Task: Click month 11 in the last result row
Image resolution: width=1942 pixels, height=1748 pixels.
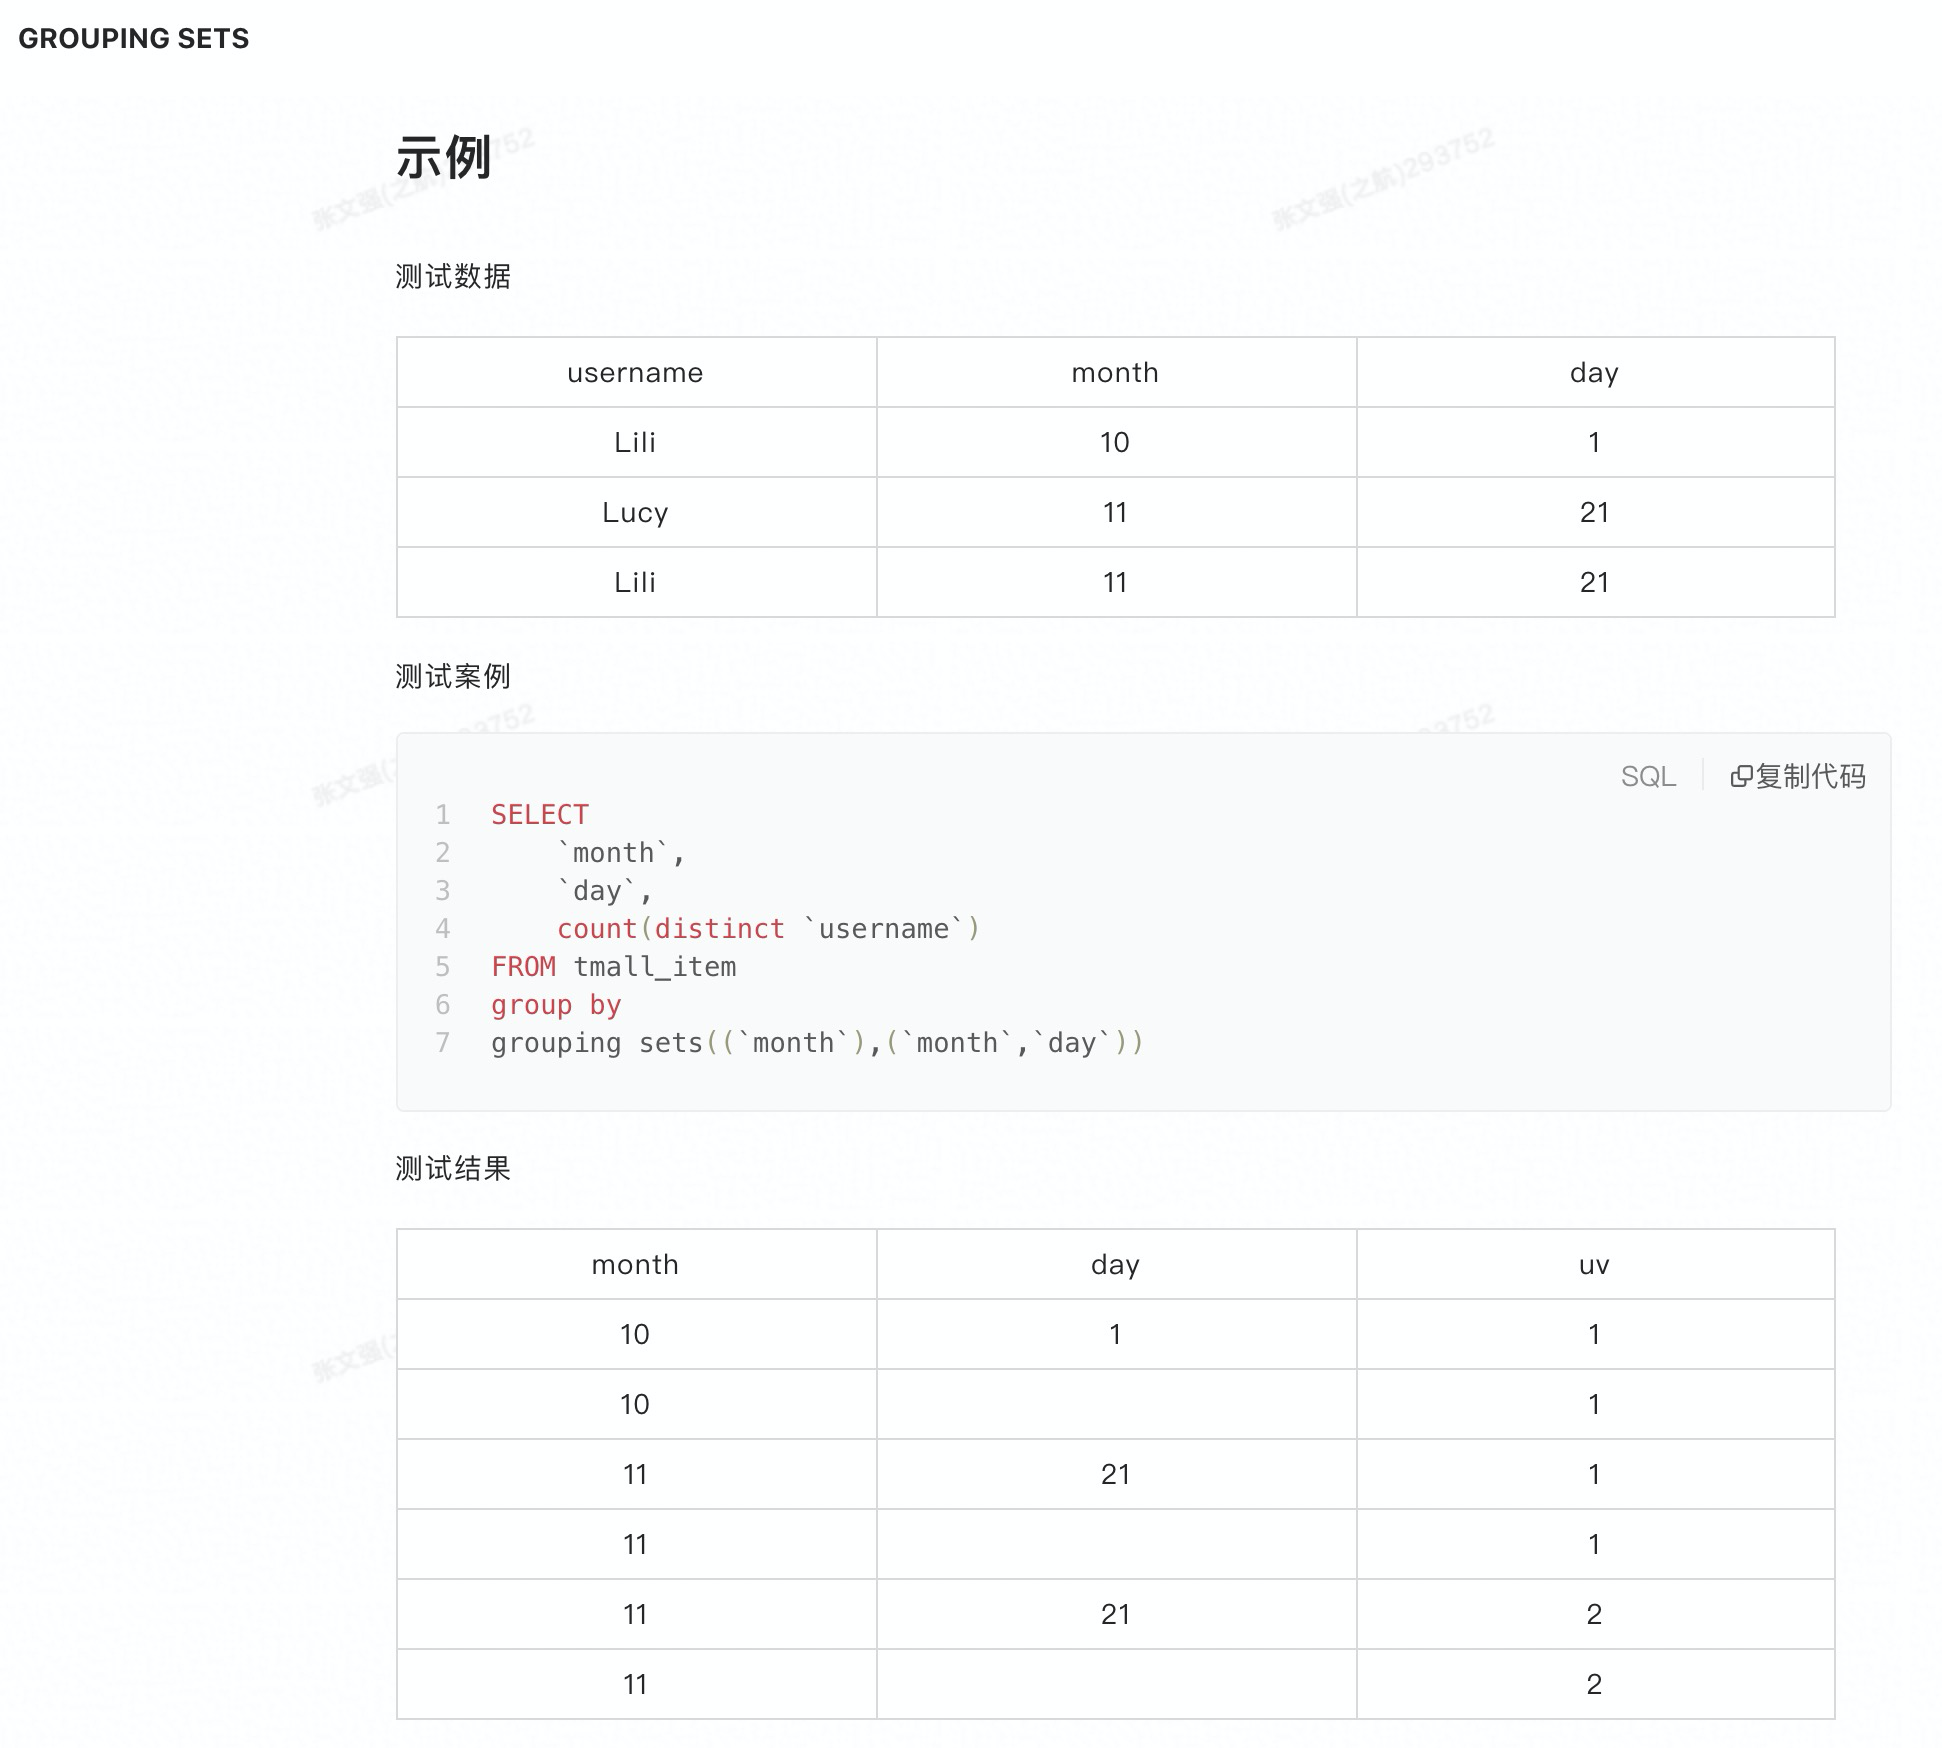Action: (635, 1685)
